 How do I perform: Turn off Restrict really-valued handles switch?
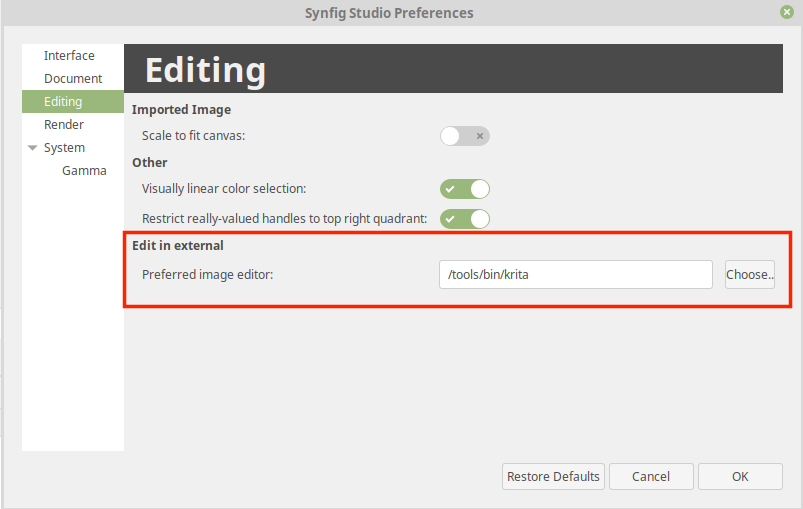(464, 219)
